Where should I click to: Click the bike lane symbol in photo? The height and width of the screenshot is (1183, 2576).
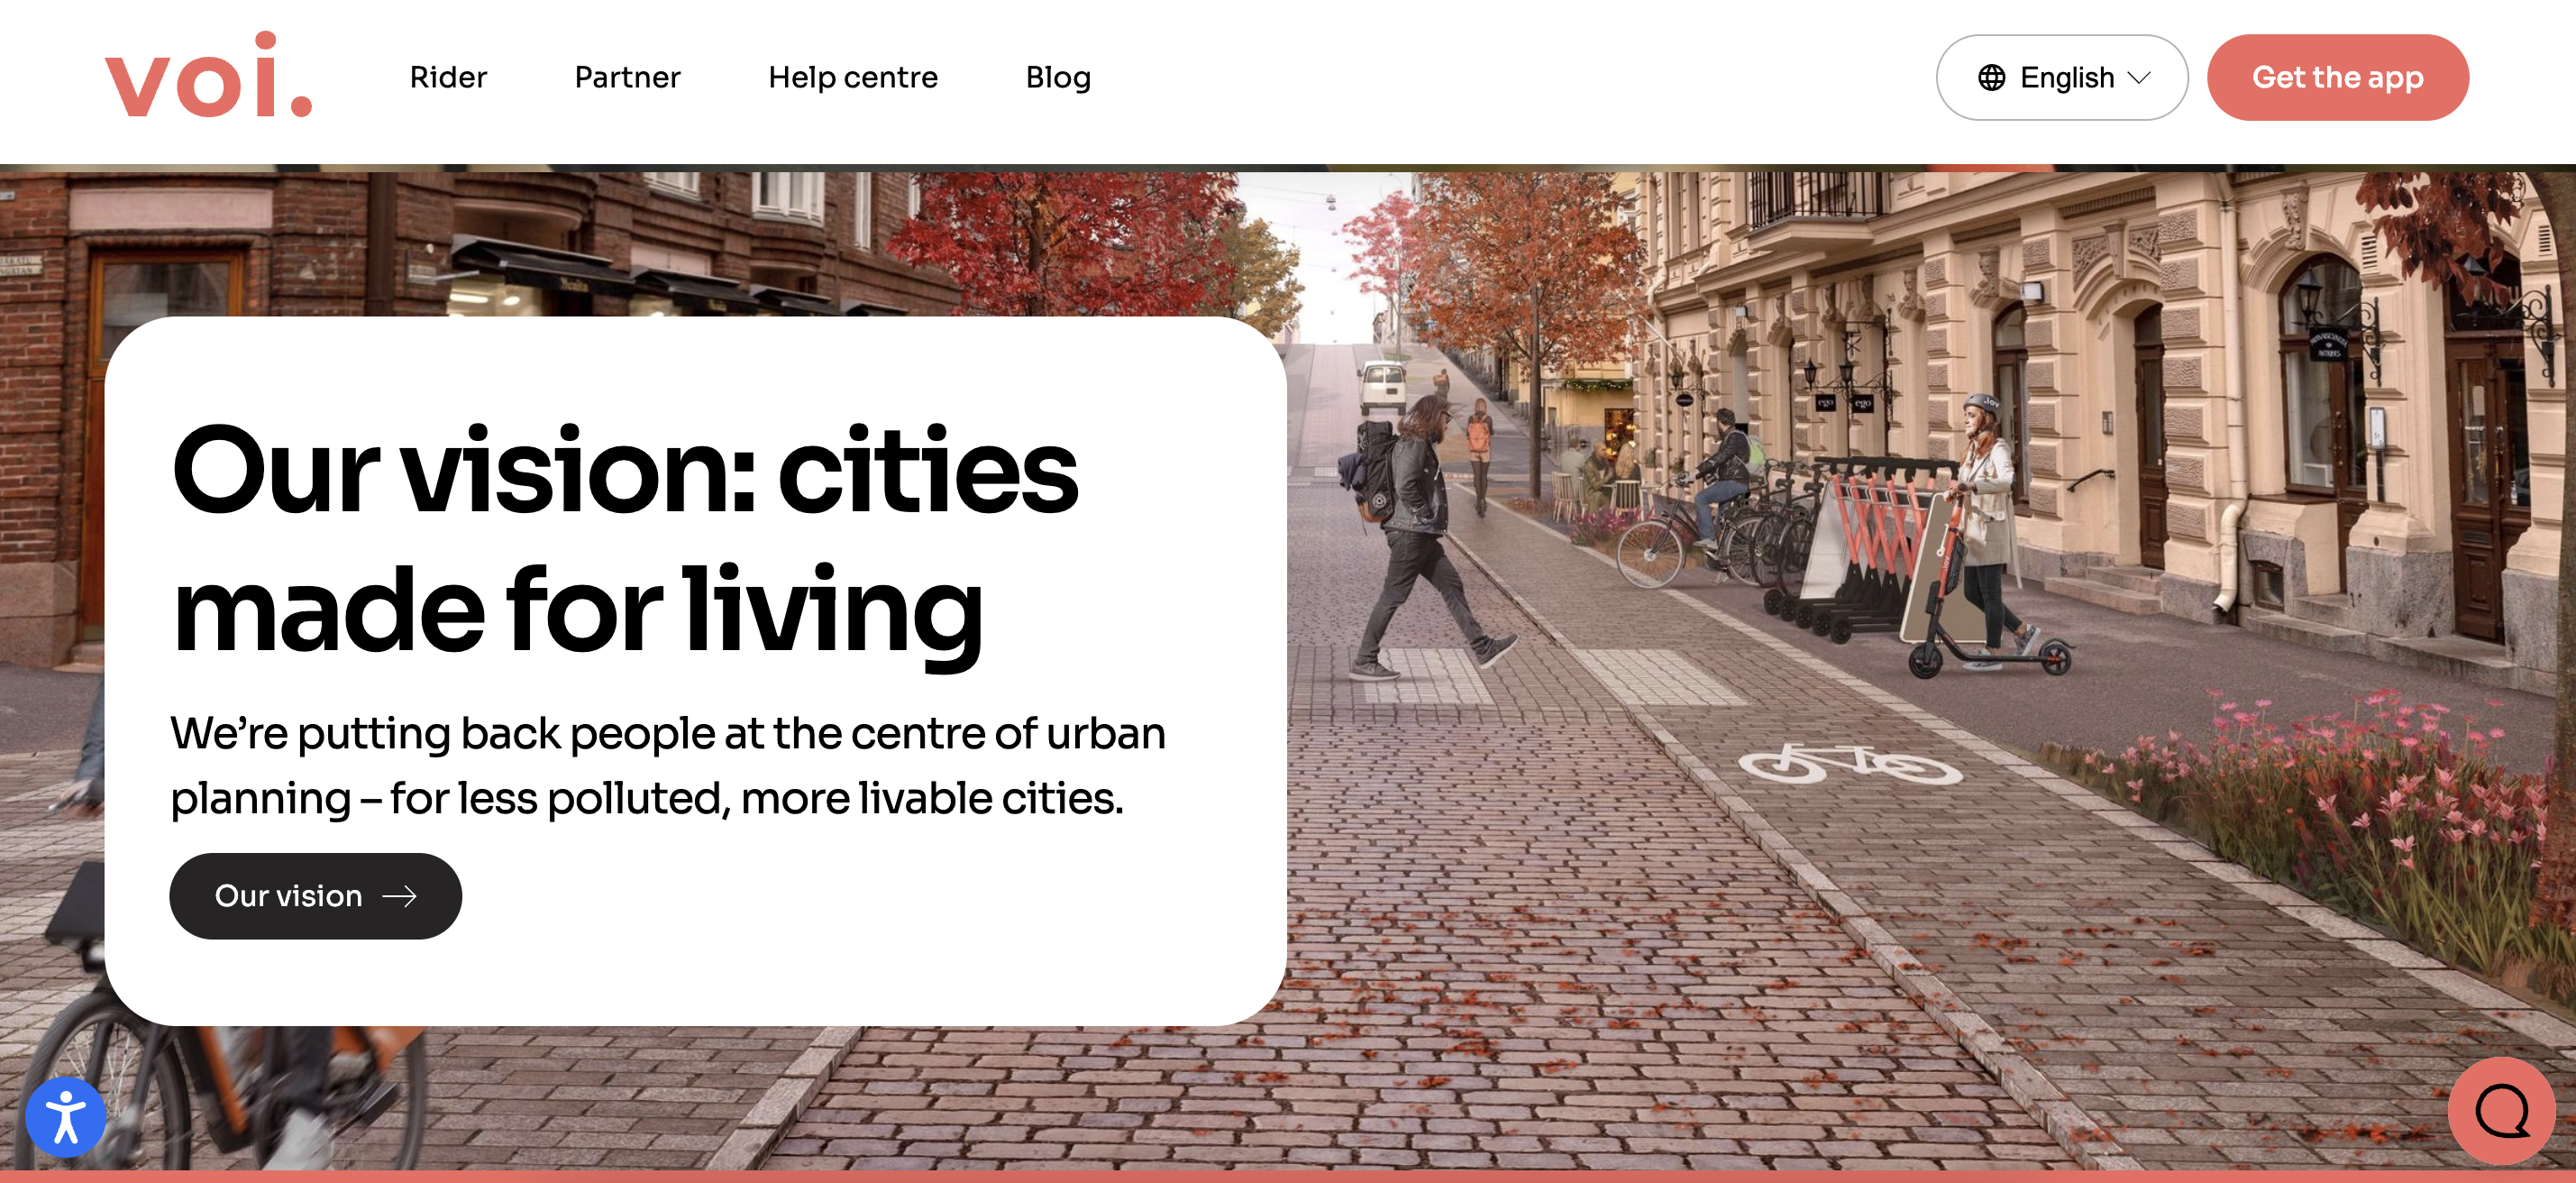coord(1850,765)
